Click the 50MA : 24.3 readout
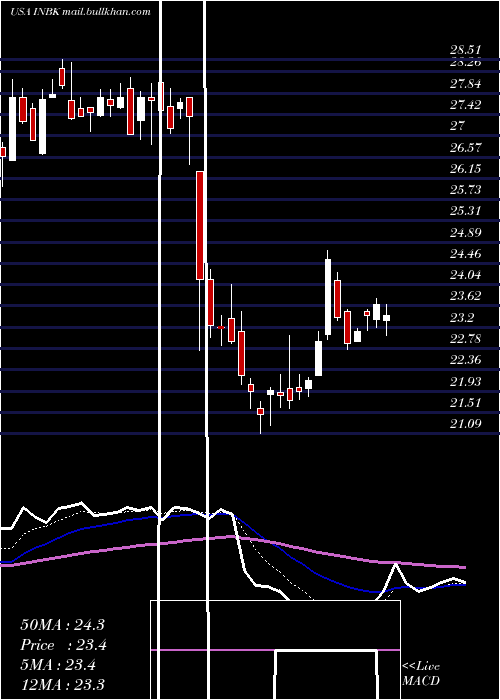 (x=62, y=625)
